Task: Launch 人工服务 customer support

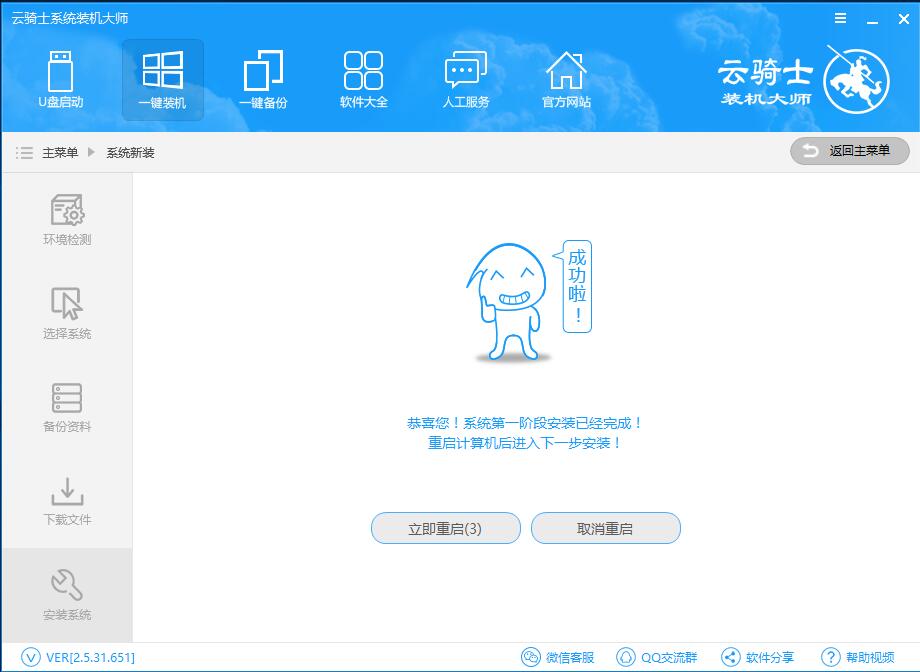Action: 464,80
